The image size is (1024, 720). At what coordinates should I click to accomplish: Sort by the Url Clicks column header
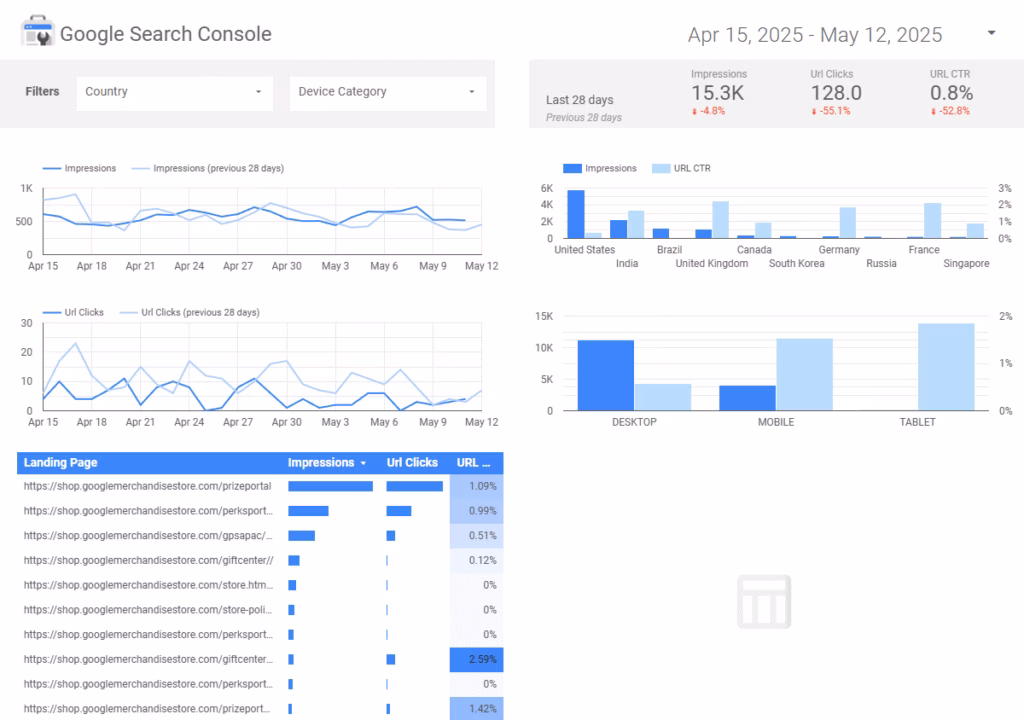[412, 463]
